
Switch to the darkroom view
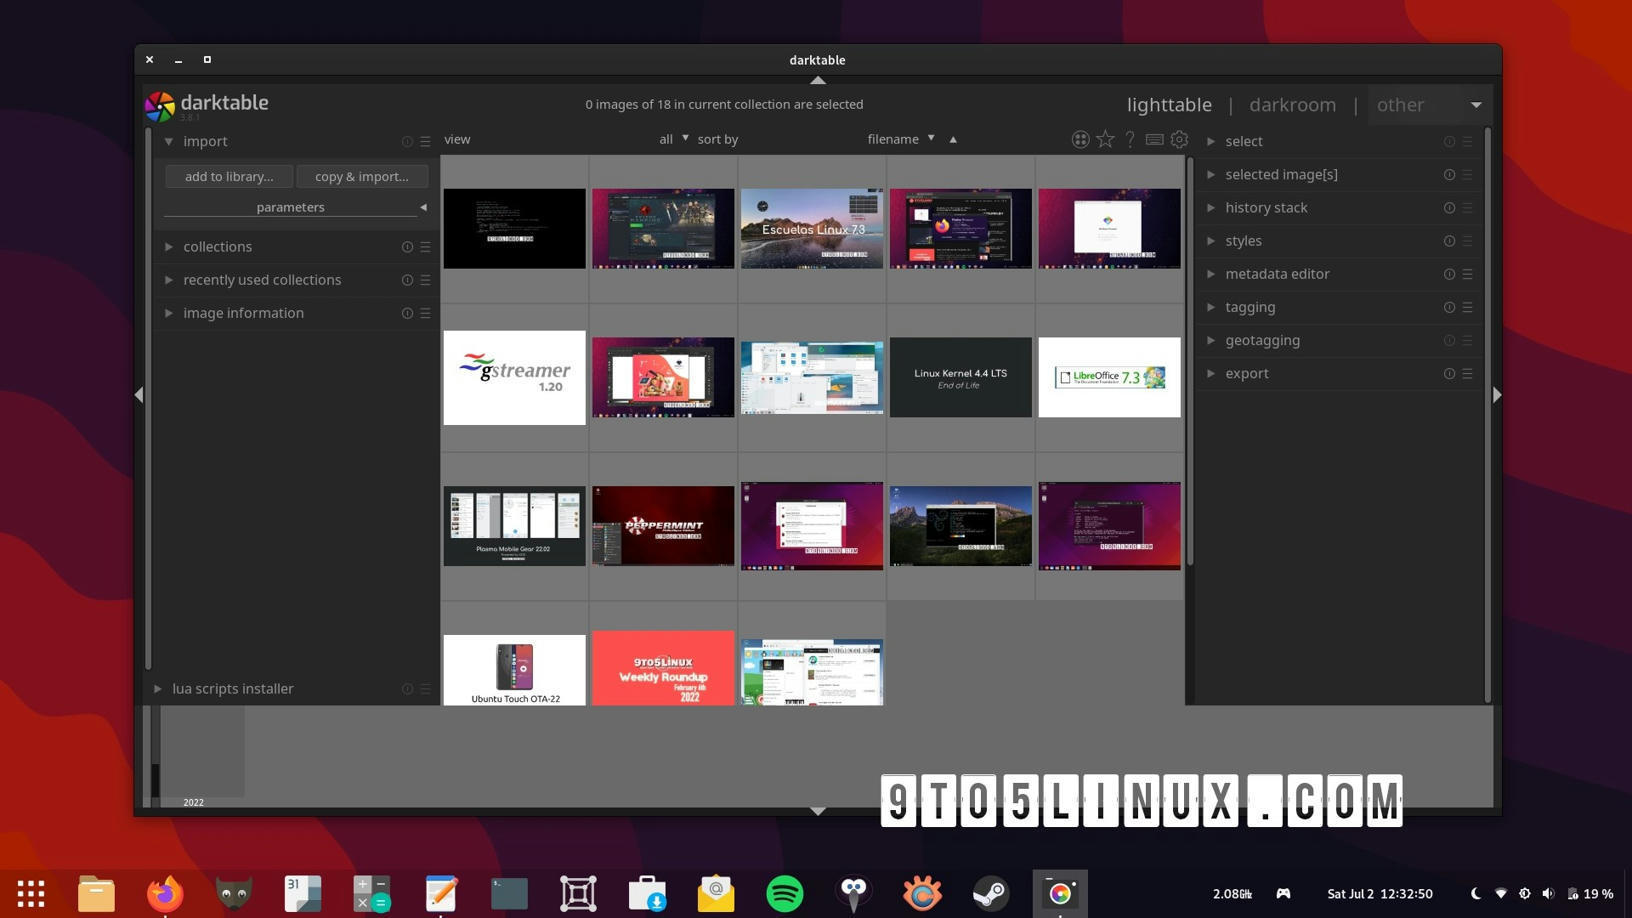pos(1292,105)
